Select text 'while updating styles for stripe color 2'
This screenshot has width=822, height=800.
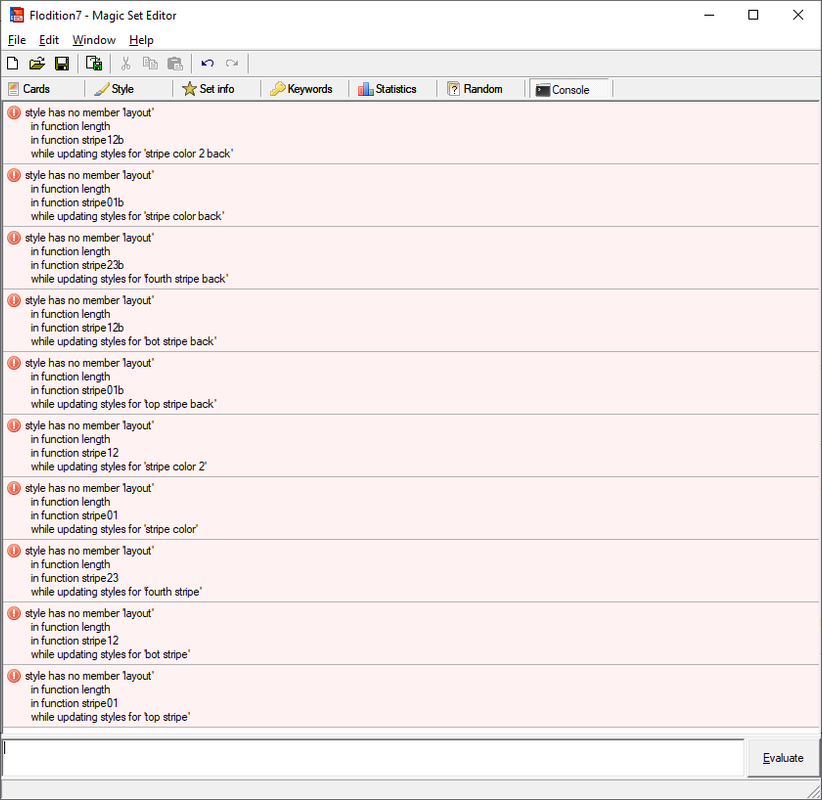pyautogui.click(x=119, y=467)
